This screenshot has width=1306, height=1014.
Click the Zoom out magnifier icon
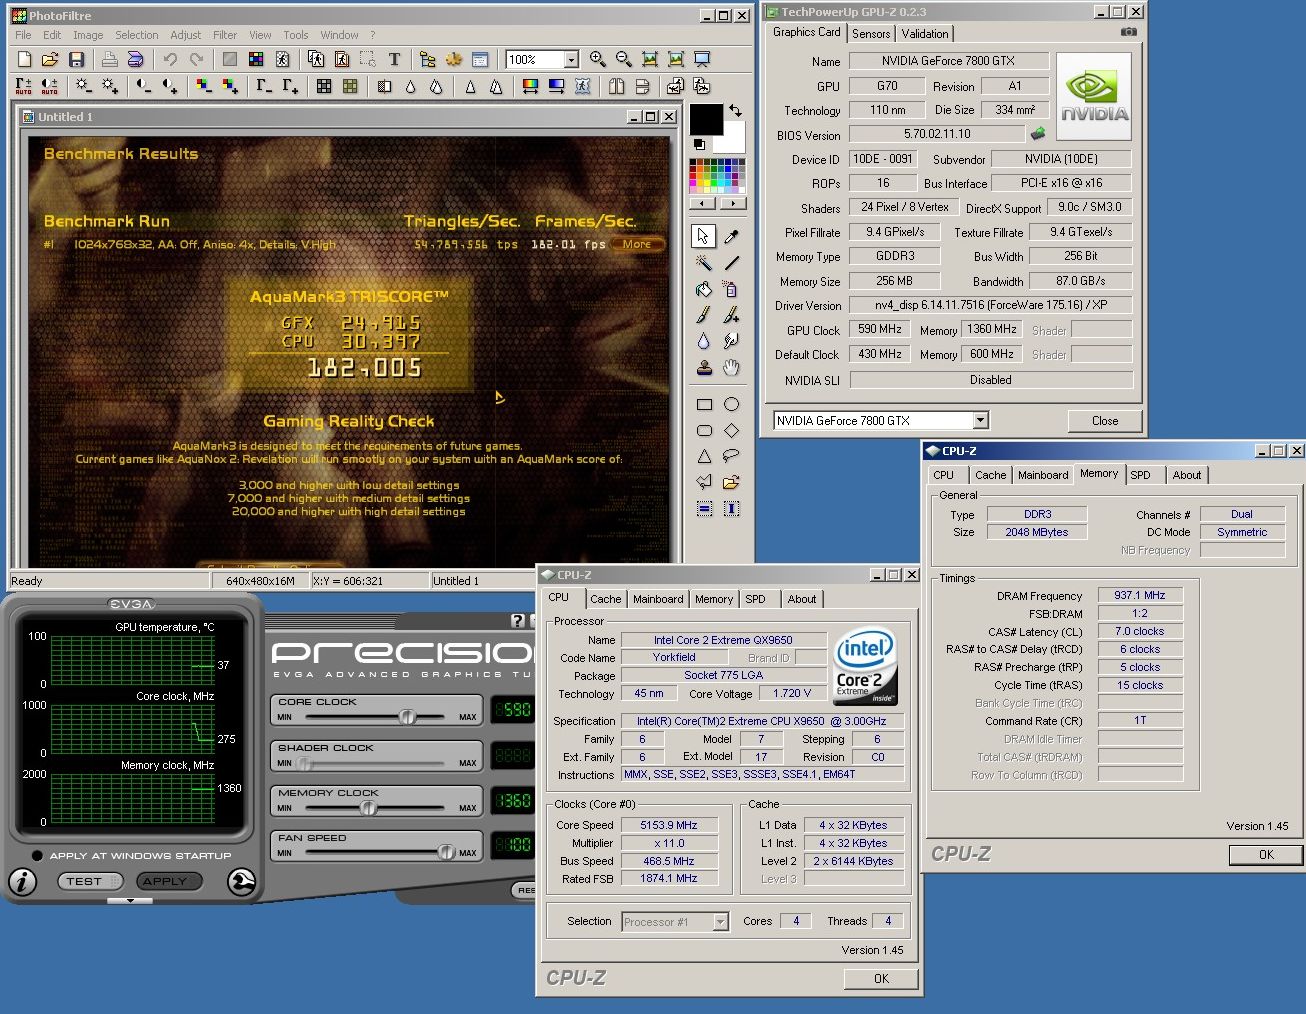[x=624, y=60]
